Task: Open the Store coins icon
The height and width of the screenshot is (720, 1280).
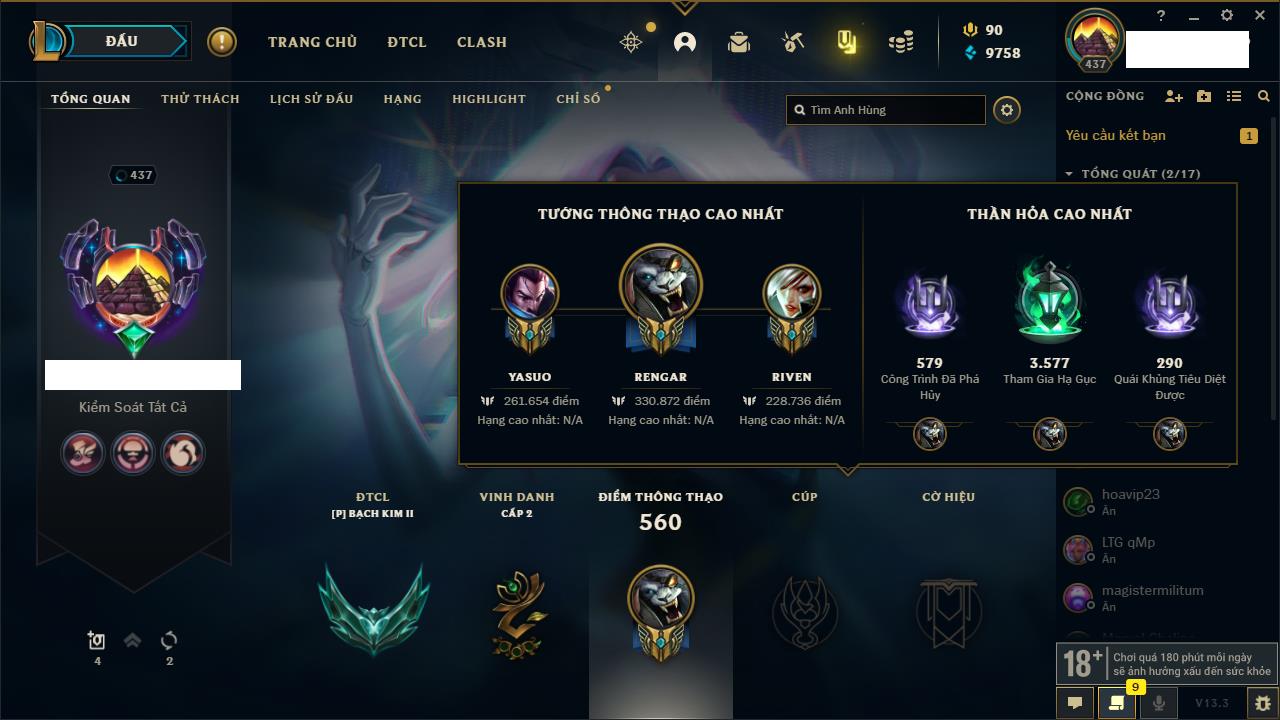Action: [901, 42]
